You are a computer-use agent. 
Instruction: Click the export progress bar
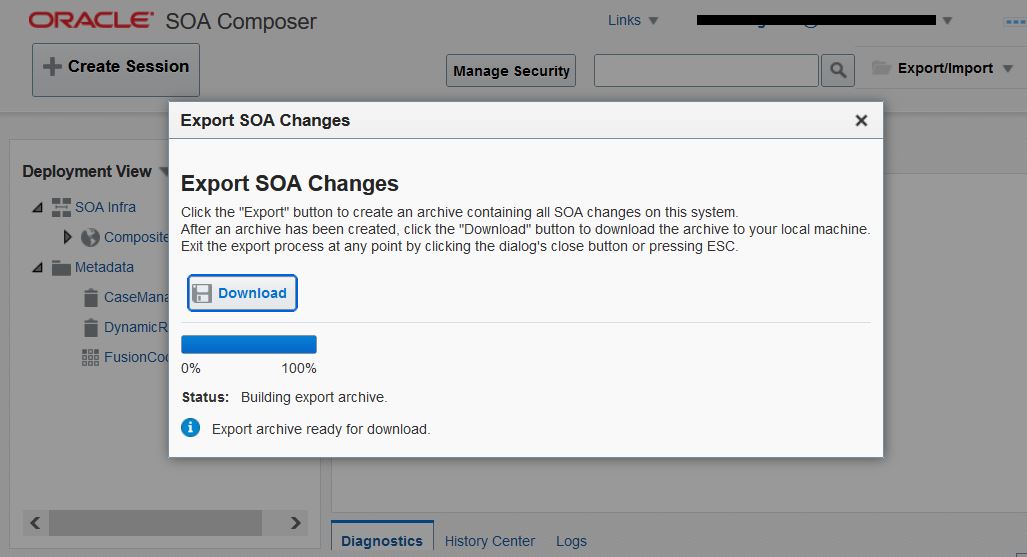click(249, 344)
